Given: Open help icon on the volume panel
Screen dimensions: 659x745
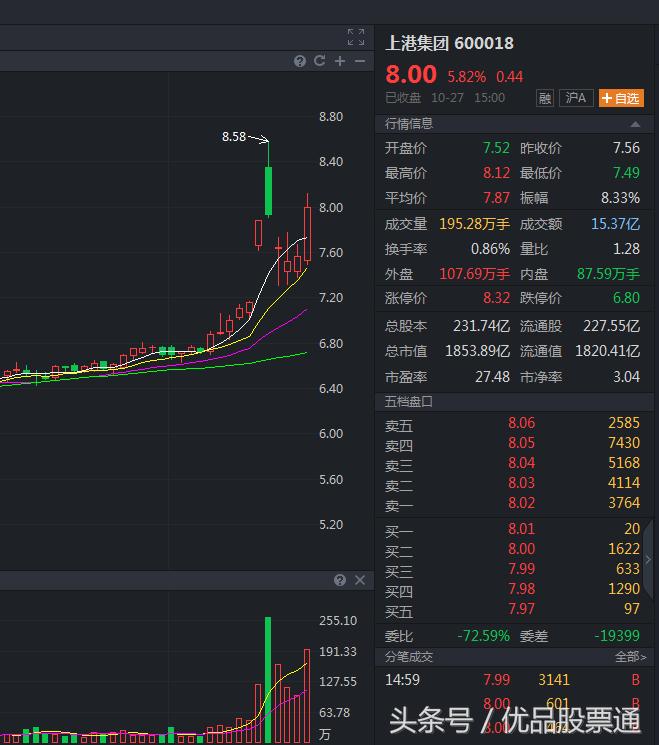Looking at the screenshot, I should (340, 580).
